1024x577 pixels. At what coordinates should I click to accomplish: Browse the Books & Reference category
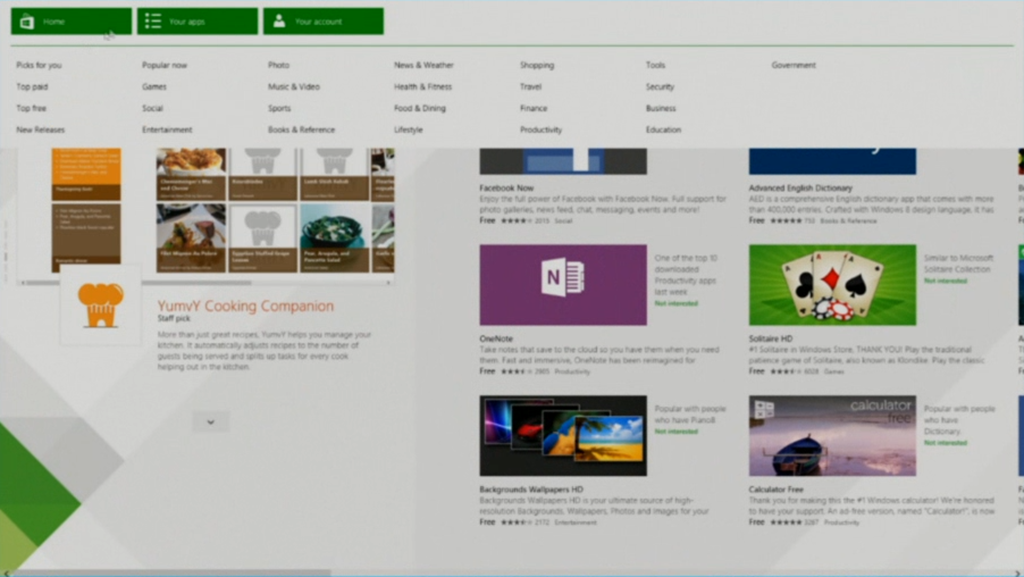pyautogui.click(x=301, y=130)
